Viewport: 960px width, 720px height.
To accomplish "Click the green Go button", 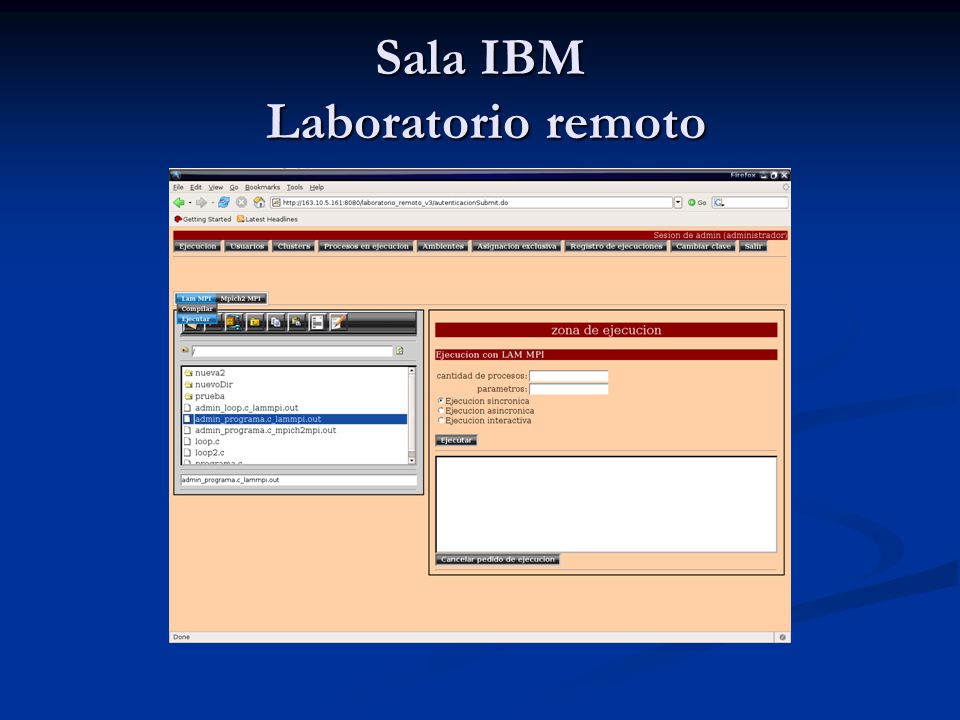I will [697, 203].
